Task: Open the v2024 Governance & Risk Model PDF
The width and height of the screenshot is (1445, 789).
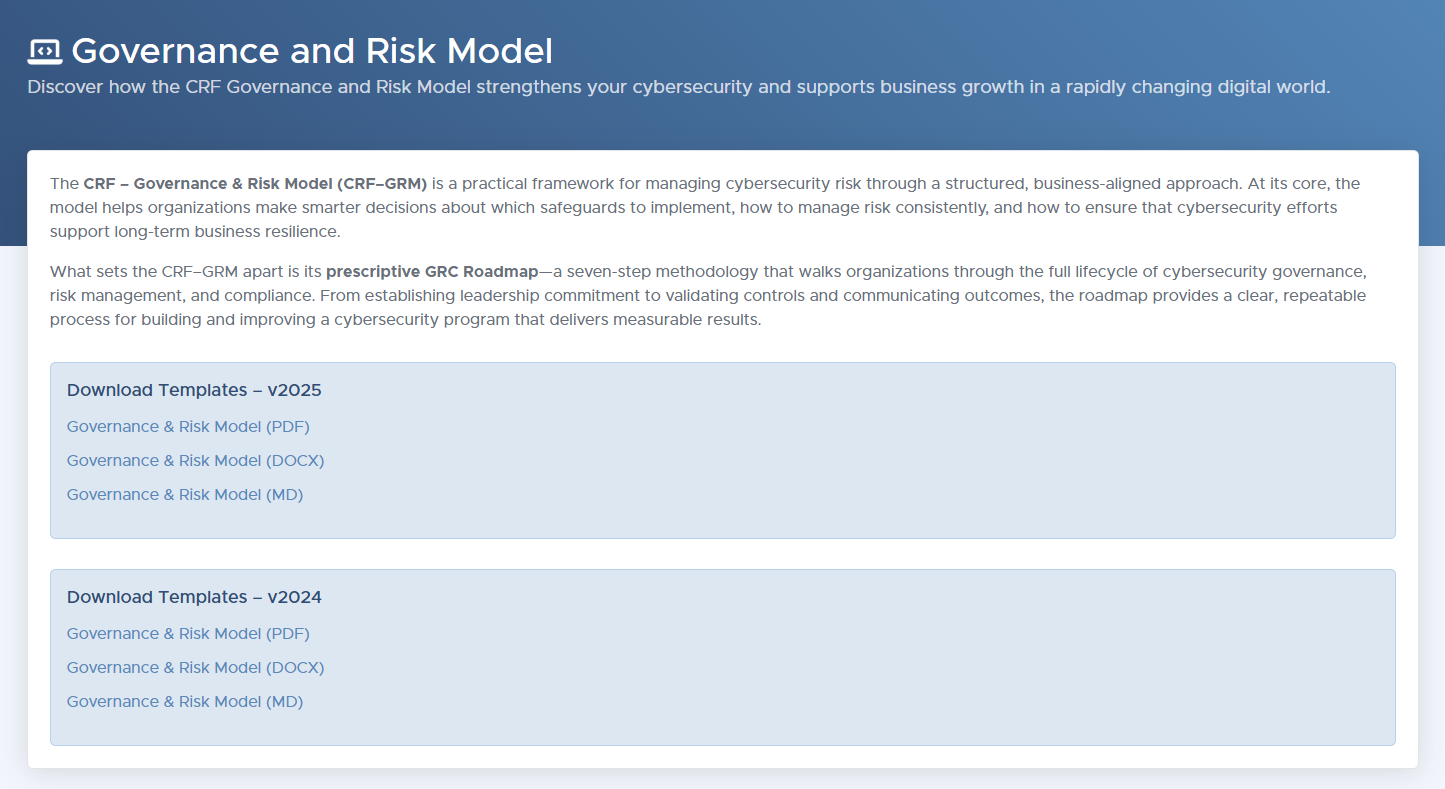Action: (x=188, y=634)
